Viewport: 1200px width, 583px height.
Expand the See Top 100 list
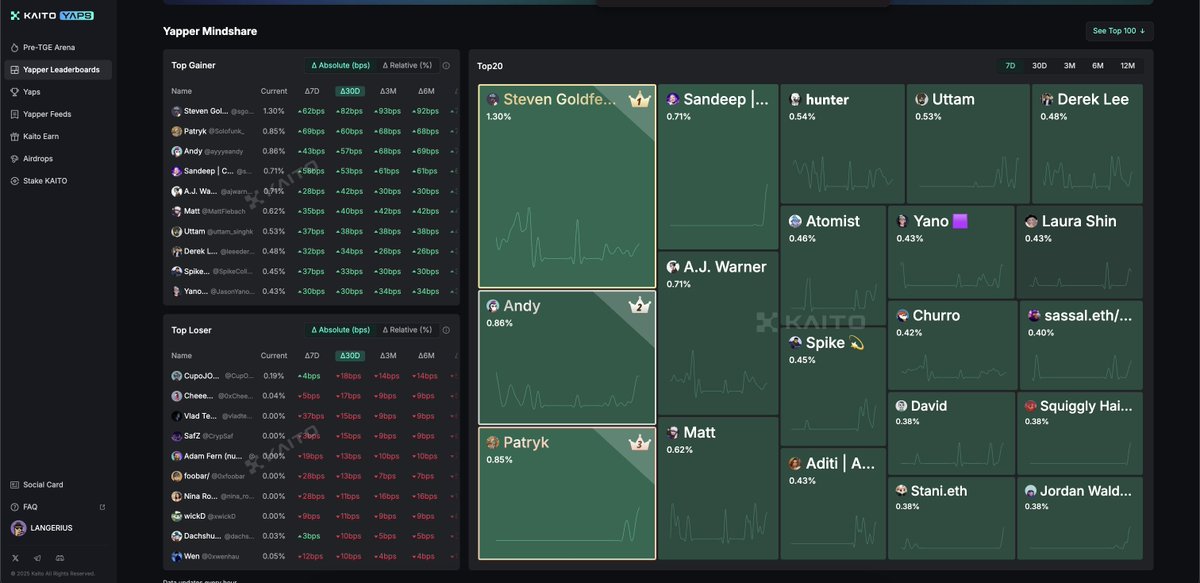tap(1119, 31)
